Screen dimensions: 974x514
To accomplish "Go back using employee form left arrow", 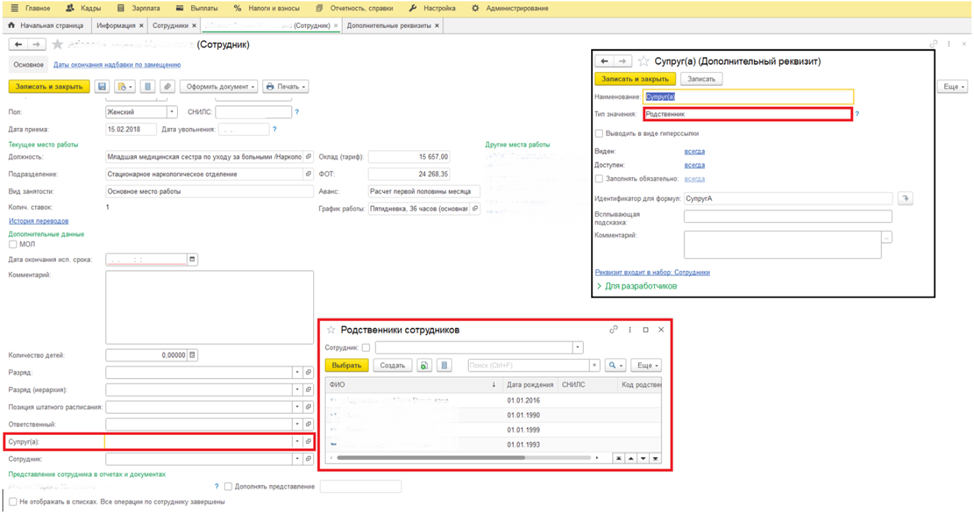I will coord(18,44).
